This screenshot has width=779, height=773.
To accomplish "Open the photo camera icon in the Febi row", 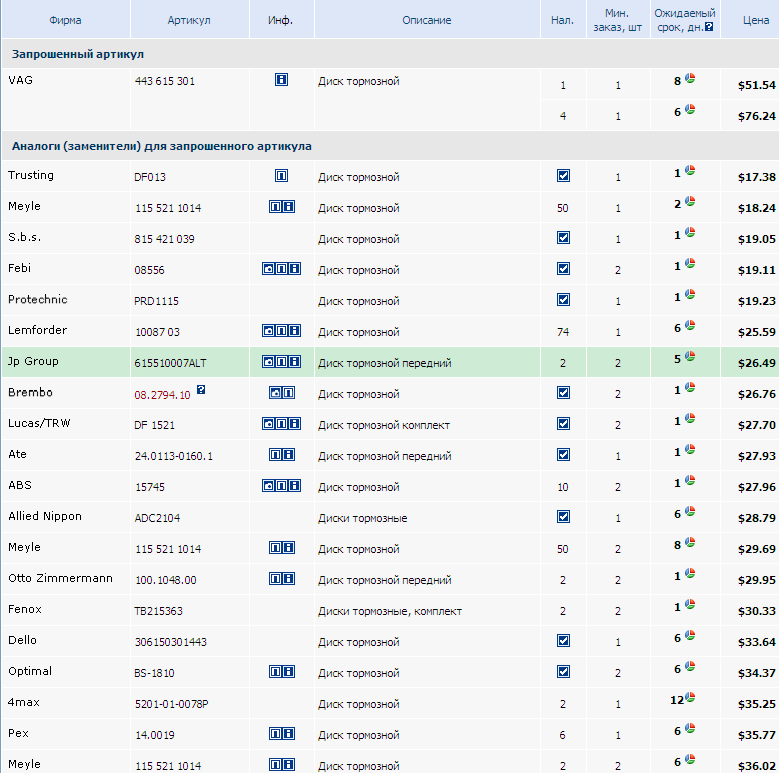I will pos(268,268).
